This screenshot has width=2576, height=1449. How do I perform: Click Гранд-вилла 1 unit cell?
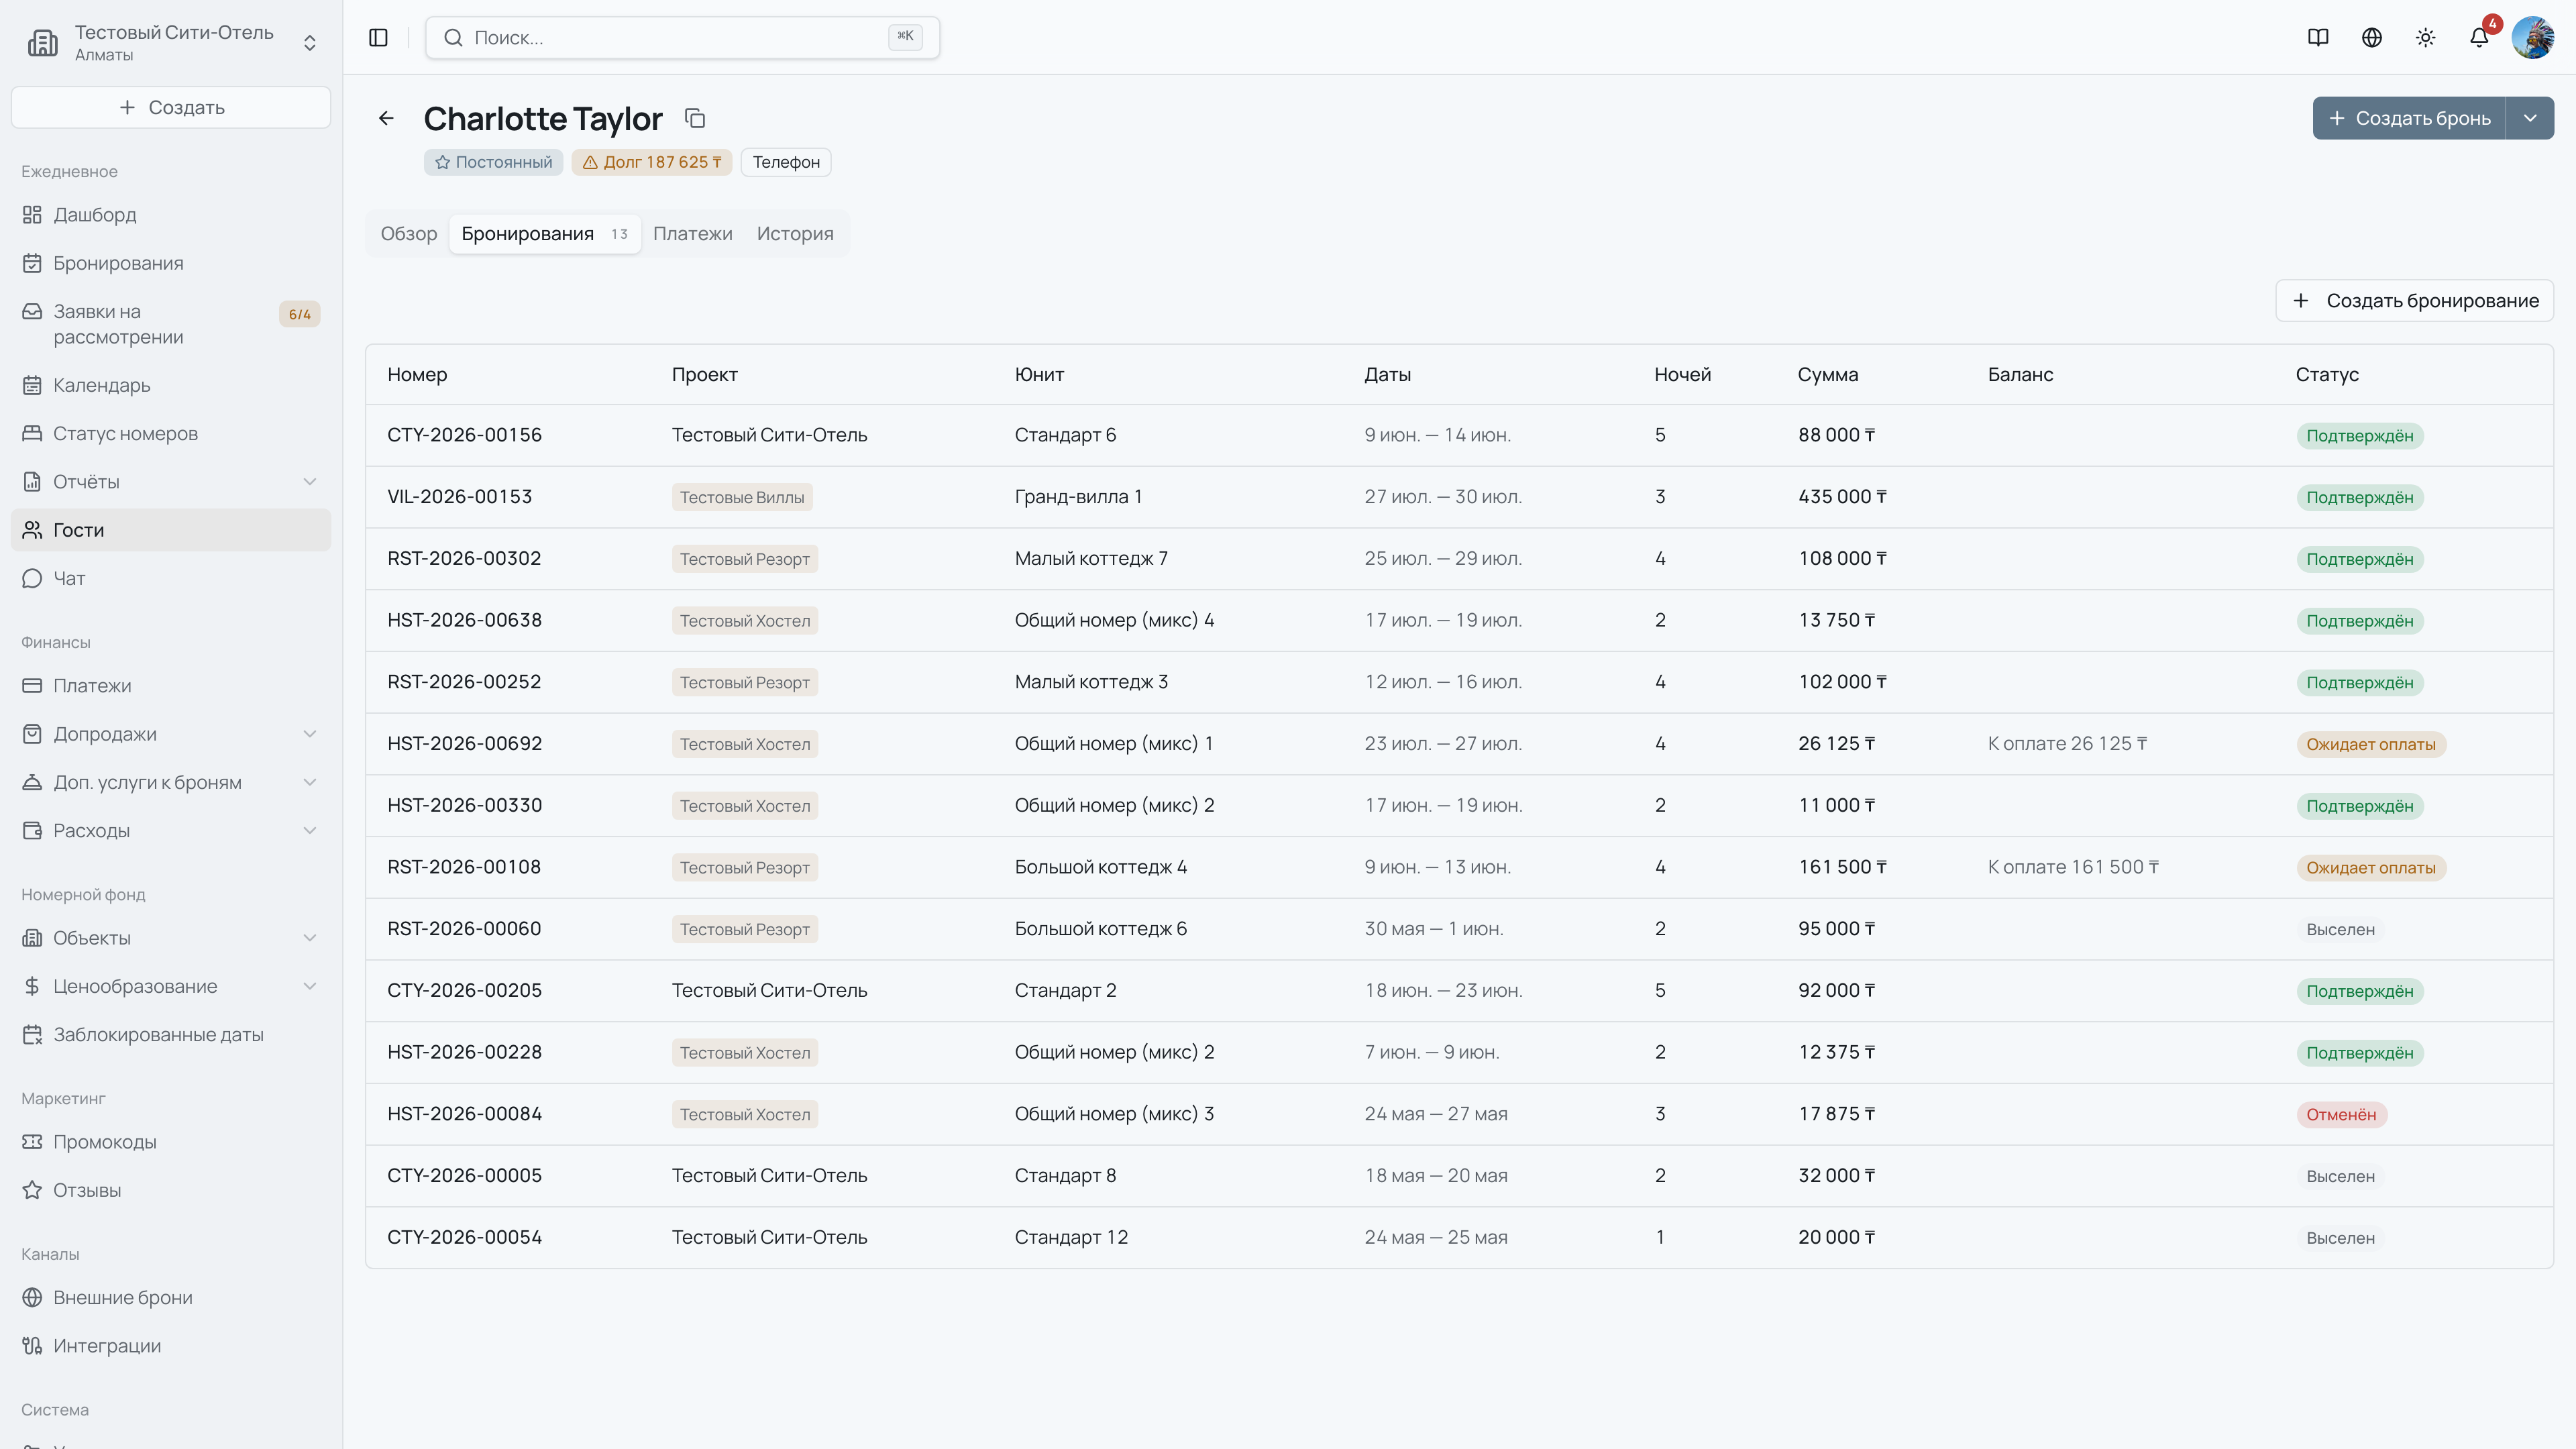[1078, 497]
